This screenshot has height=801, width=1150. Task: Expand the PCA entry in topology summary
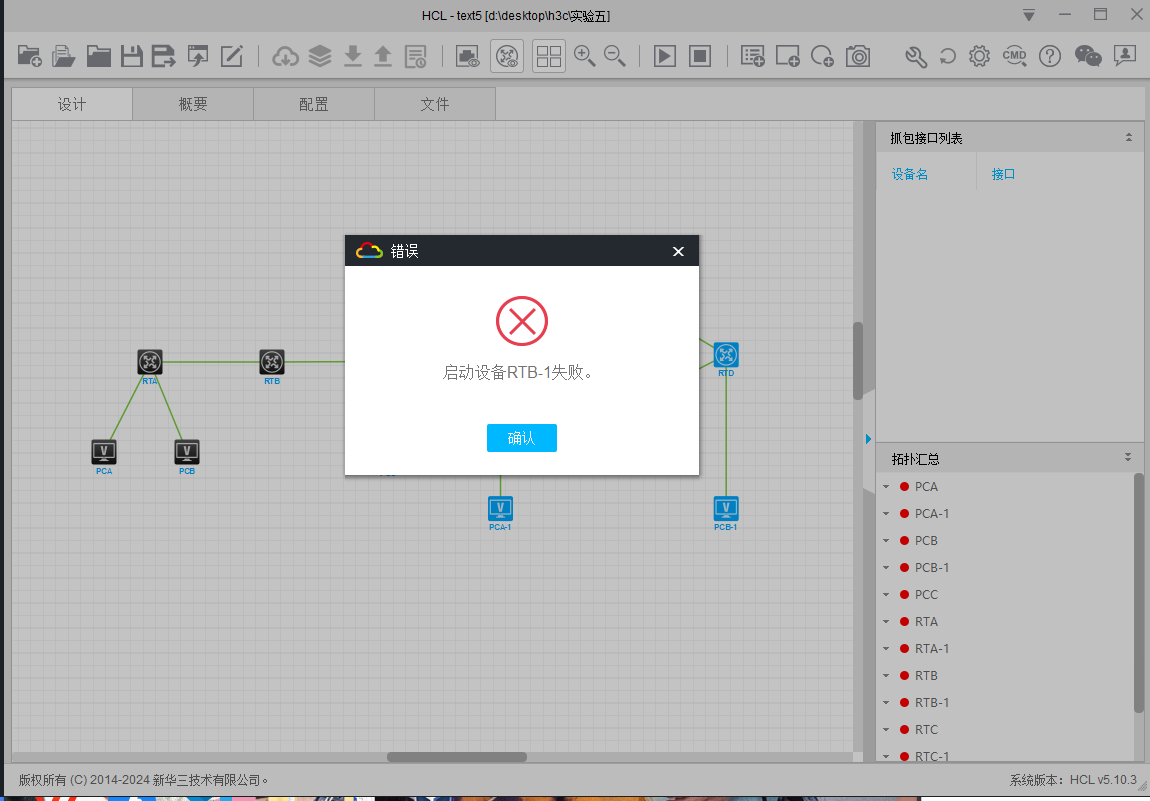(x=885, y=487)
